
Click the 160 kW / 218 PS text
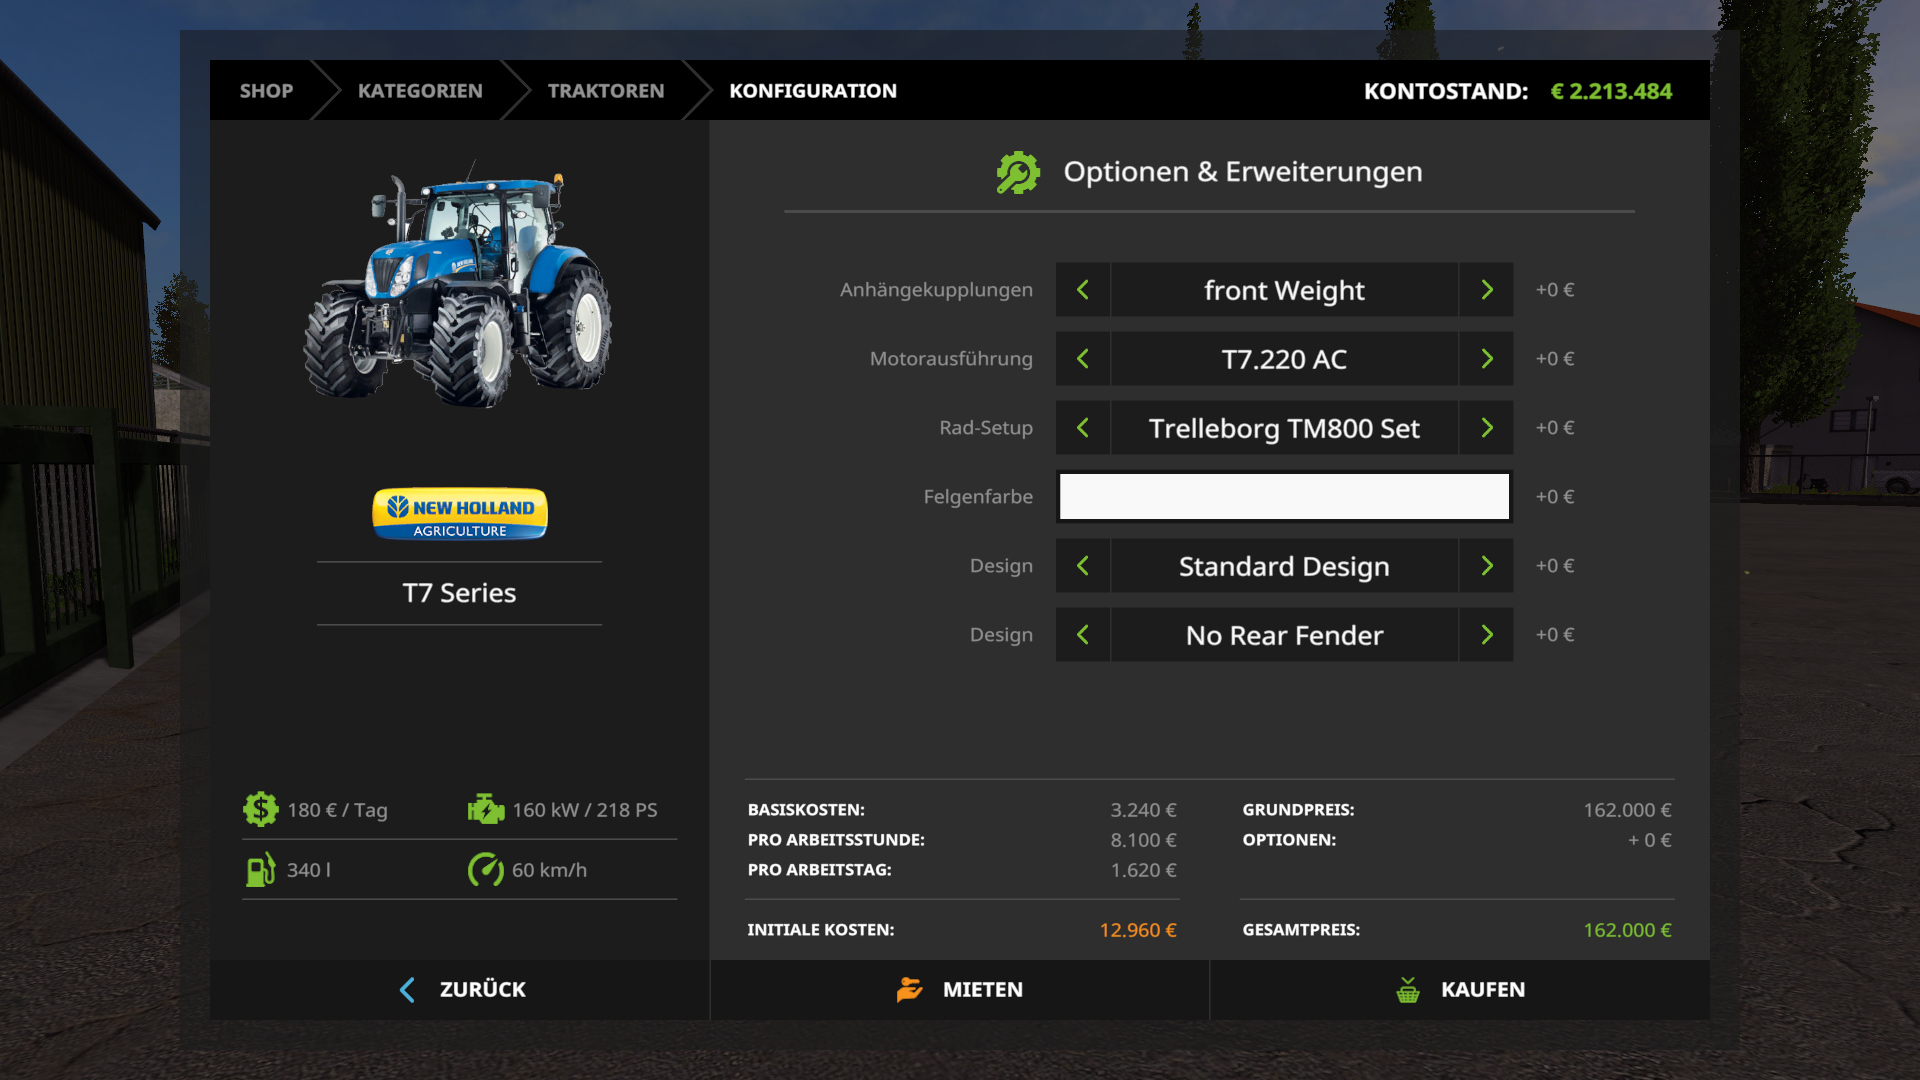coord(585,810)
